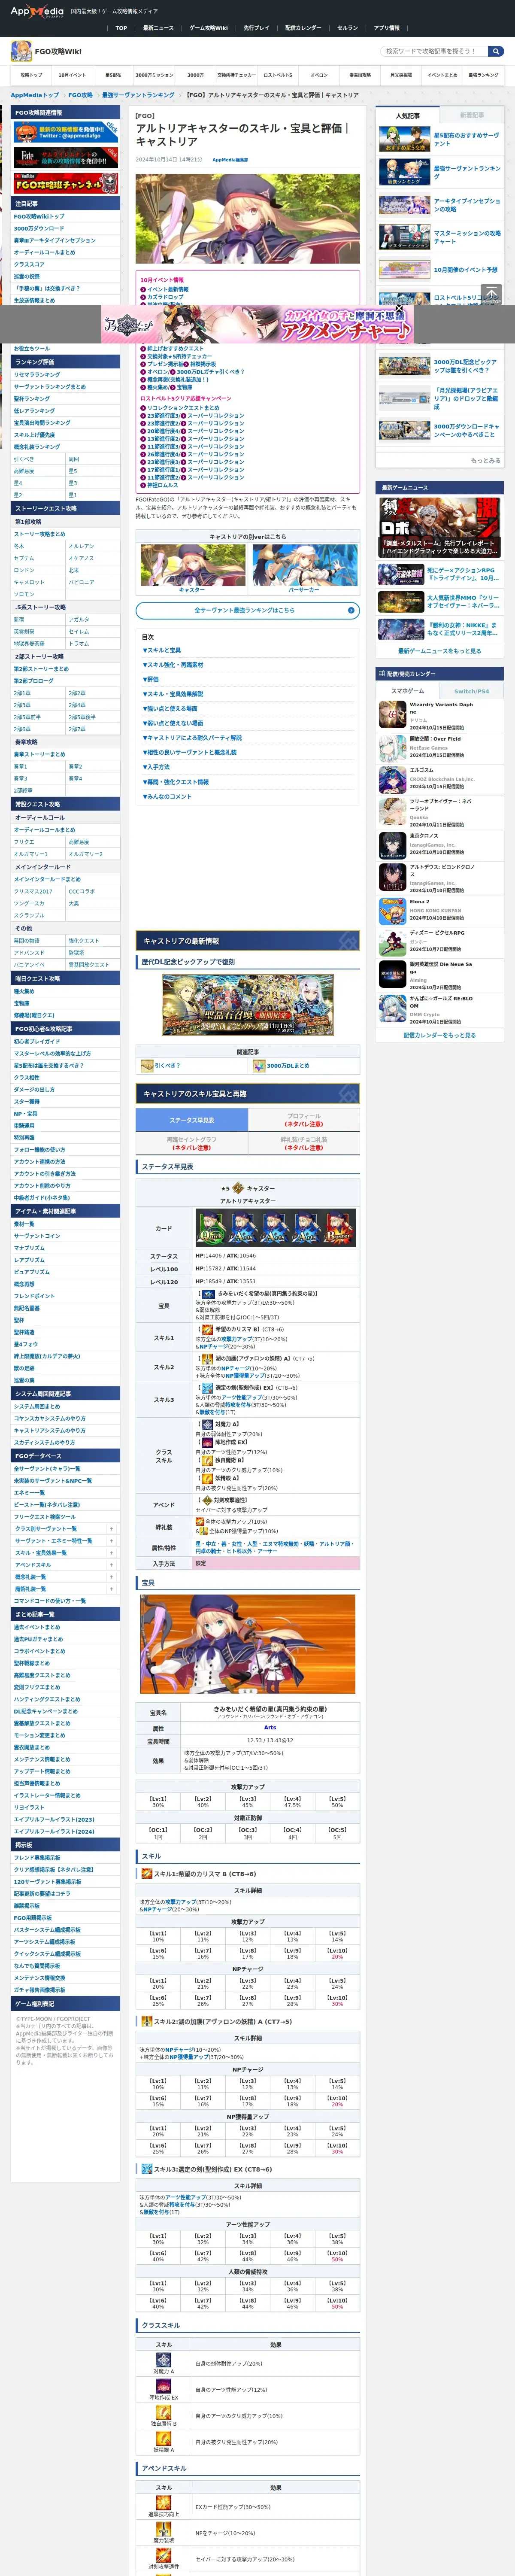Open 配信カレンダー in the top navigation
This screenshot has height=2576, width=515.
pyautogui.click(x=303, y=28)
